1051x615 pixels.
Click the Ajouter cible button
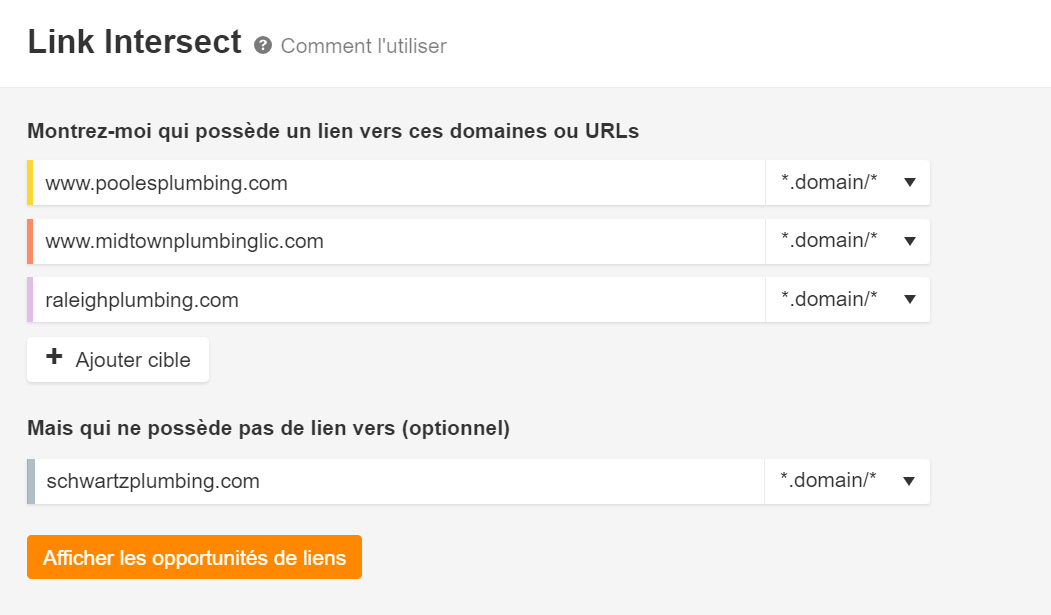(117, 358)
